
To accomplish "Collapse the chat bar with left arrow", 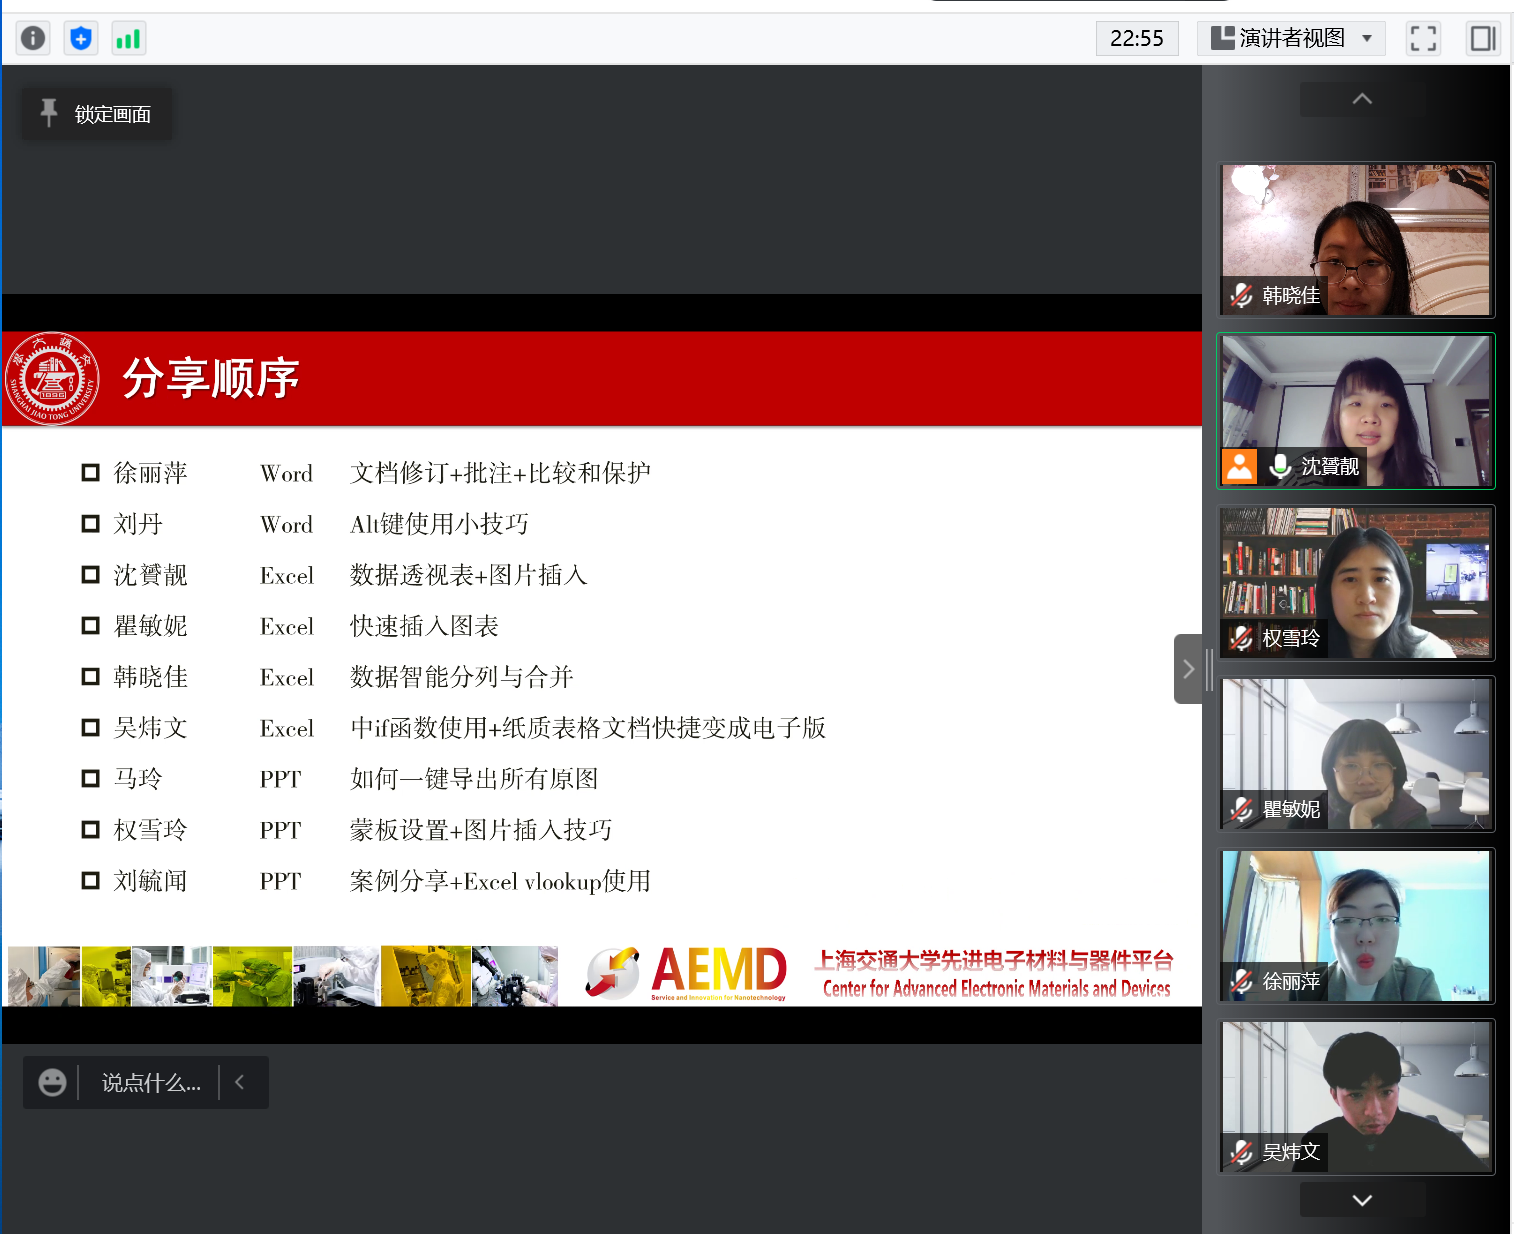I will 240,1082.
